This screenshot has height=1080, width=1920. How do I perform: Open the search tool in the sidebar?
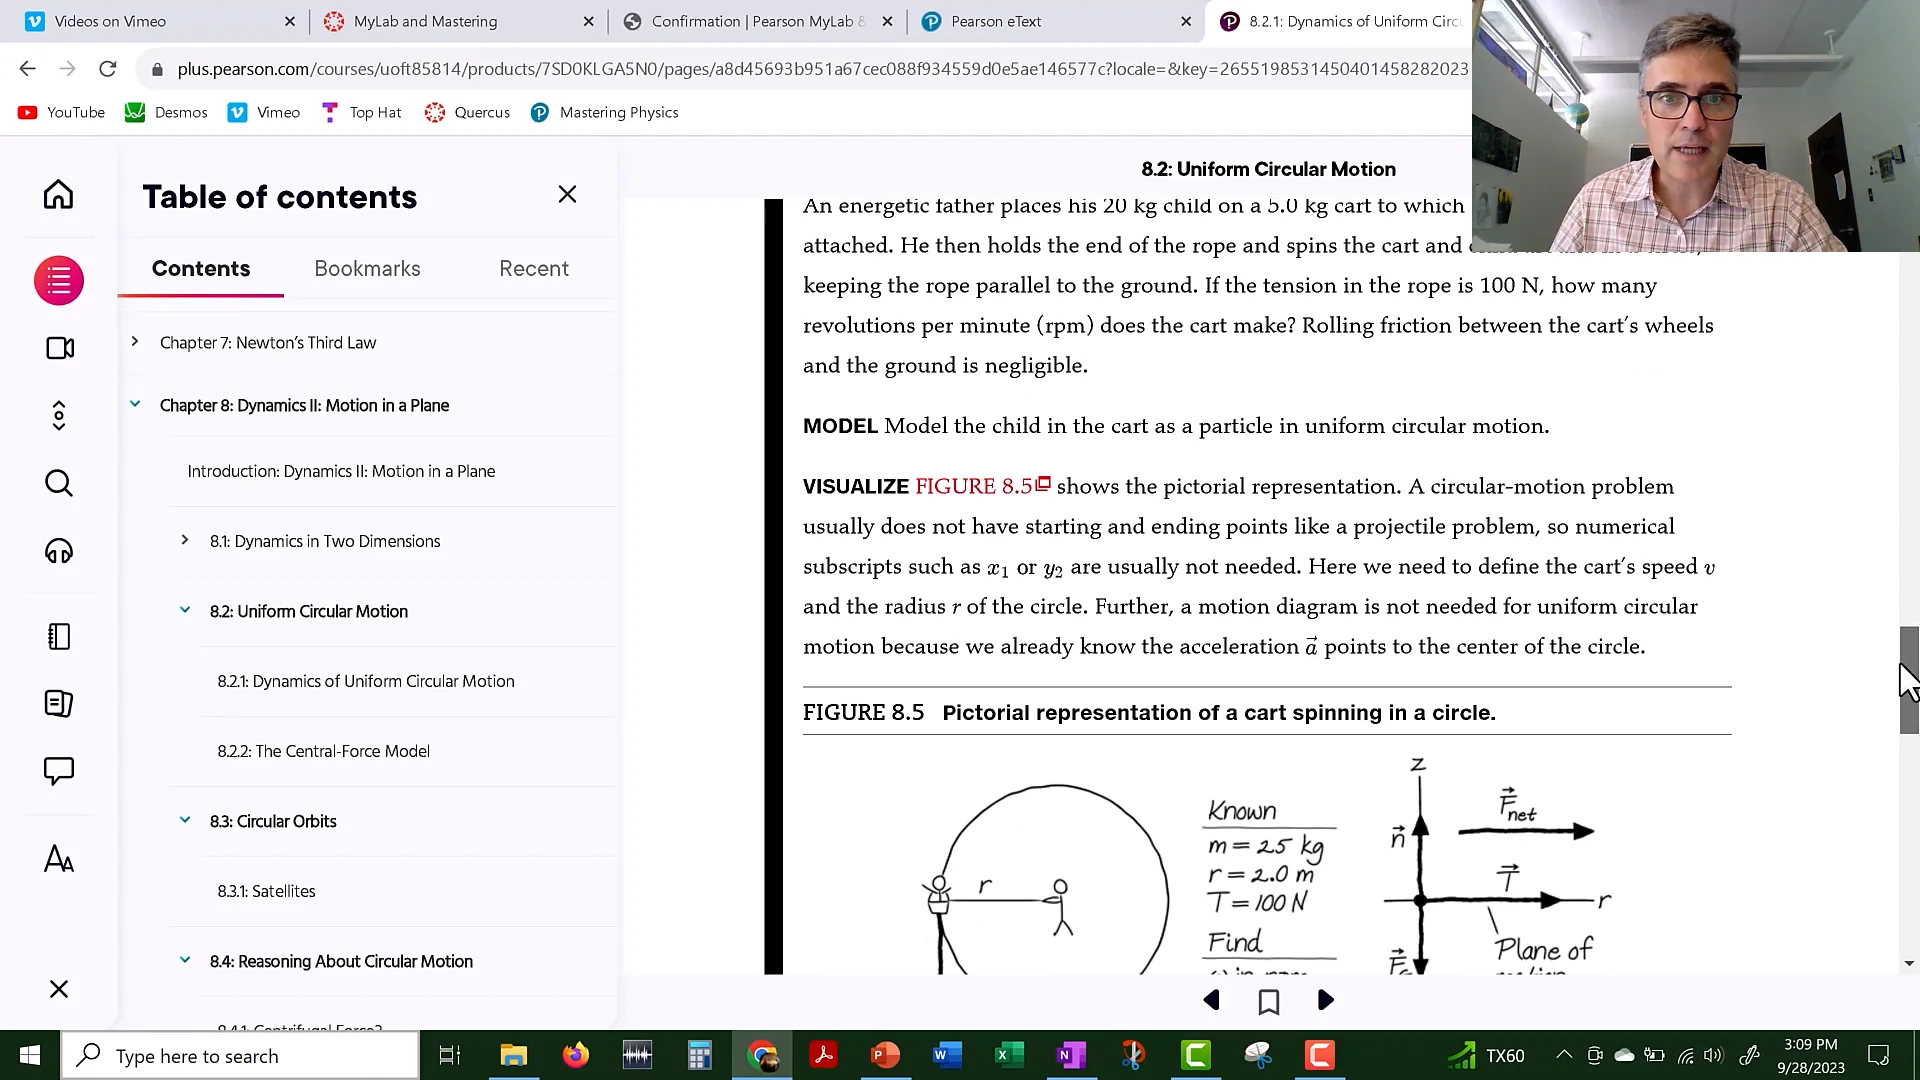(58, 483)
